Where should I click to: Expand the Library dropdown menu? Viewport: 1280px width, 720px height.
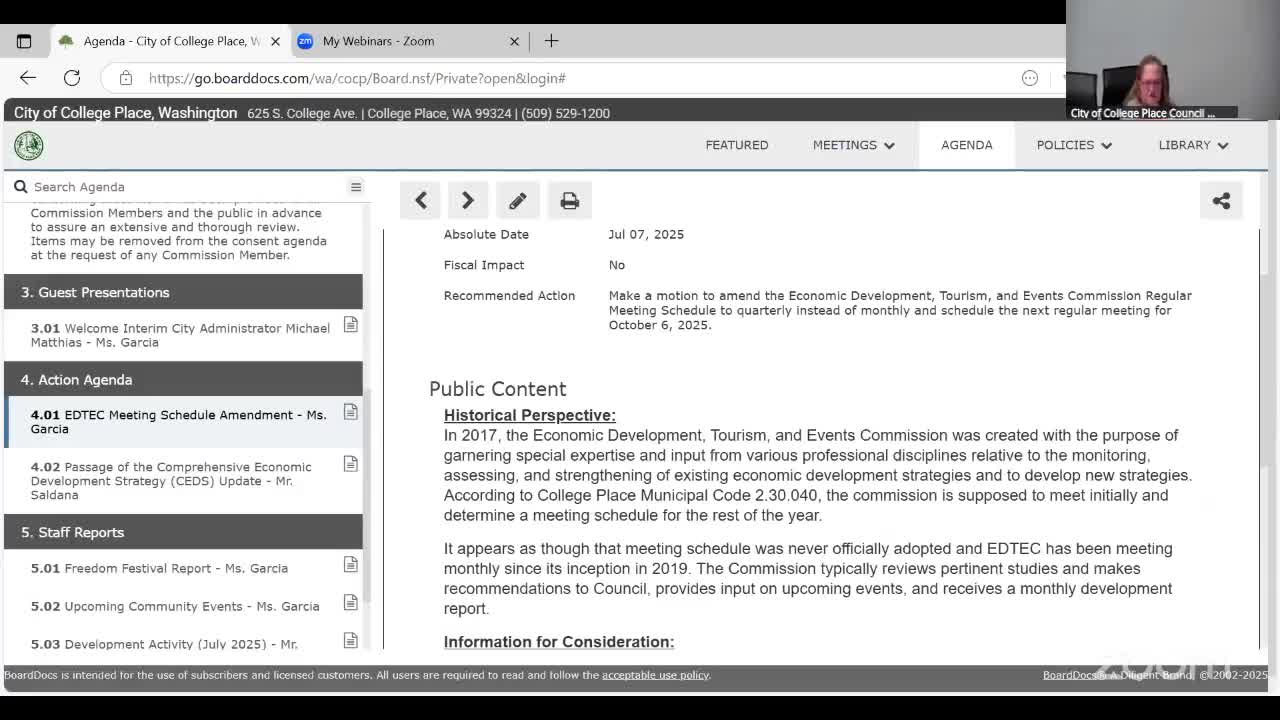pos(1194,145)
